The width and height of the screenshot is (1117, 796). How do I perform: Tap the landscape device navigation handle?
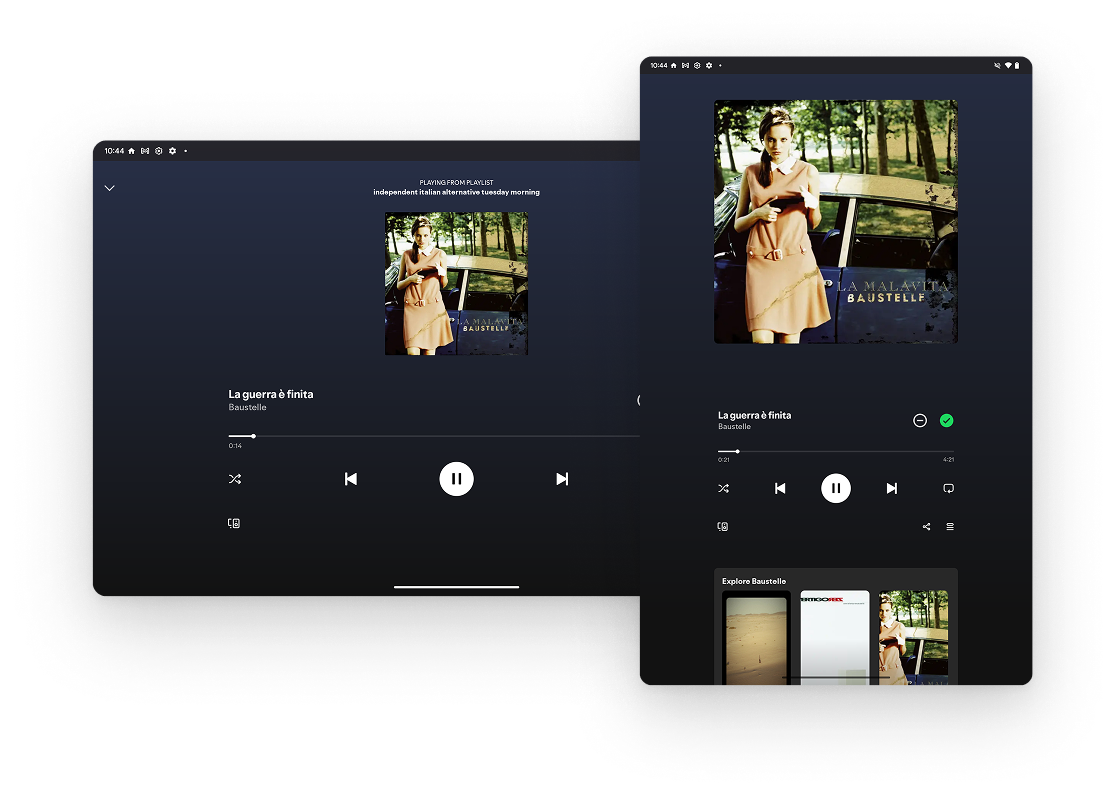click(457, 587)
